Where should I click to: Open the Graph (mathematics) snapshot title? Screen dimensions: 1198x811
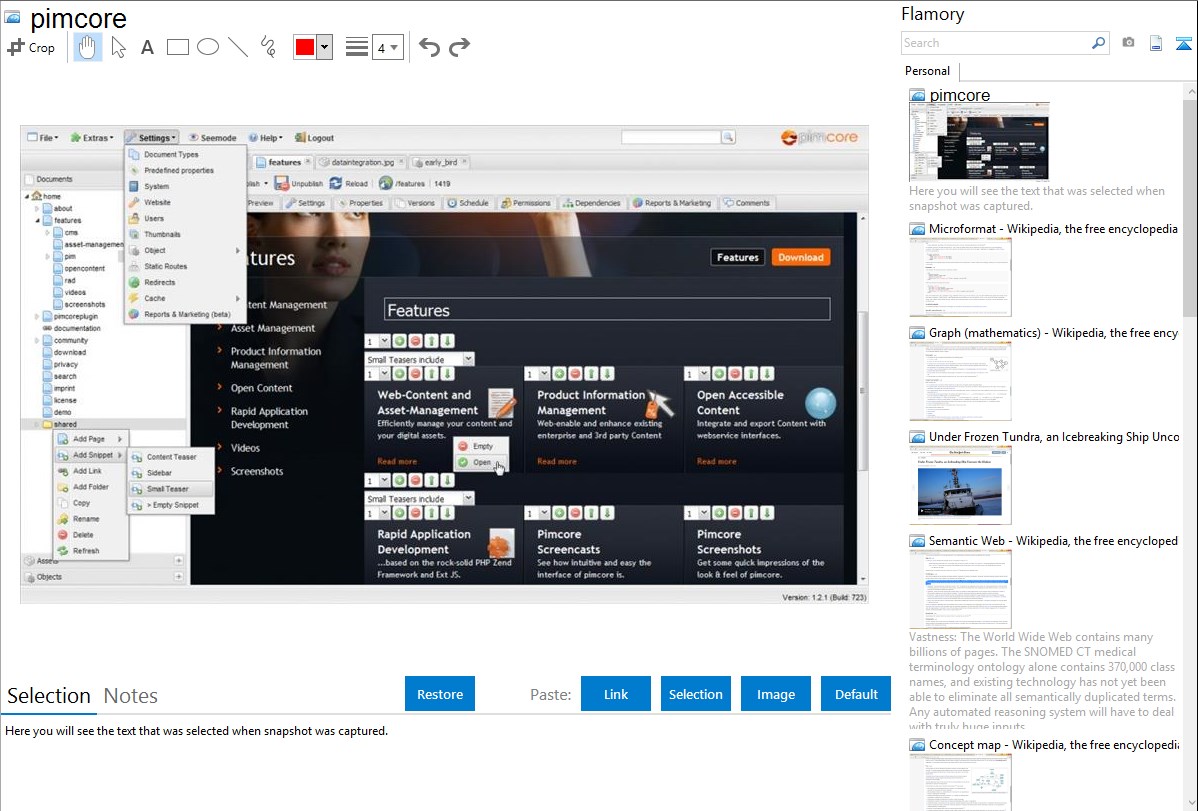pyautogui.click(x=1053, y=333)
